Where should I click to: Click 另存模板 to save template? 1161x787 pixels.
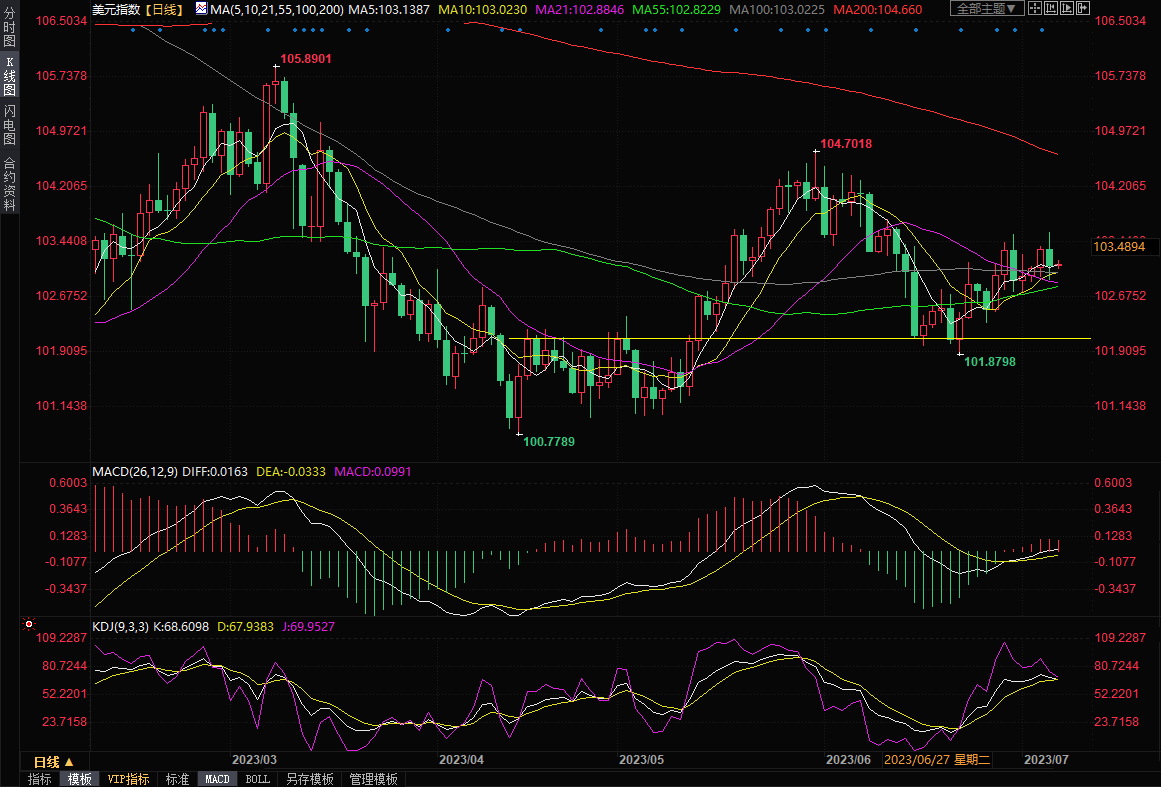coord(310,779)
